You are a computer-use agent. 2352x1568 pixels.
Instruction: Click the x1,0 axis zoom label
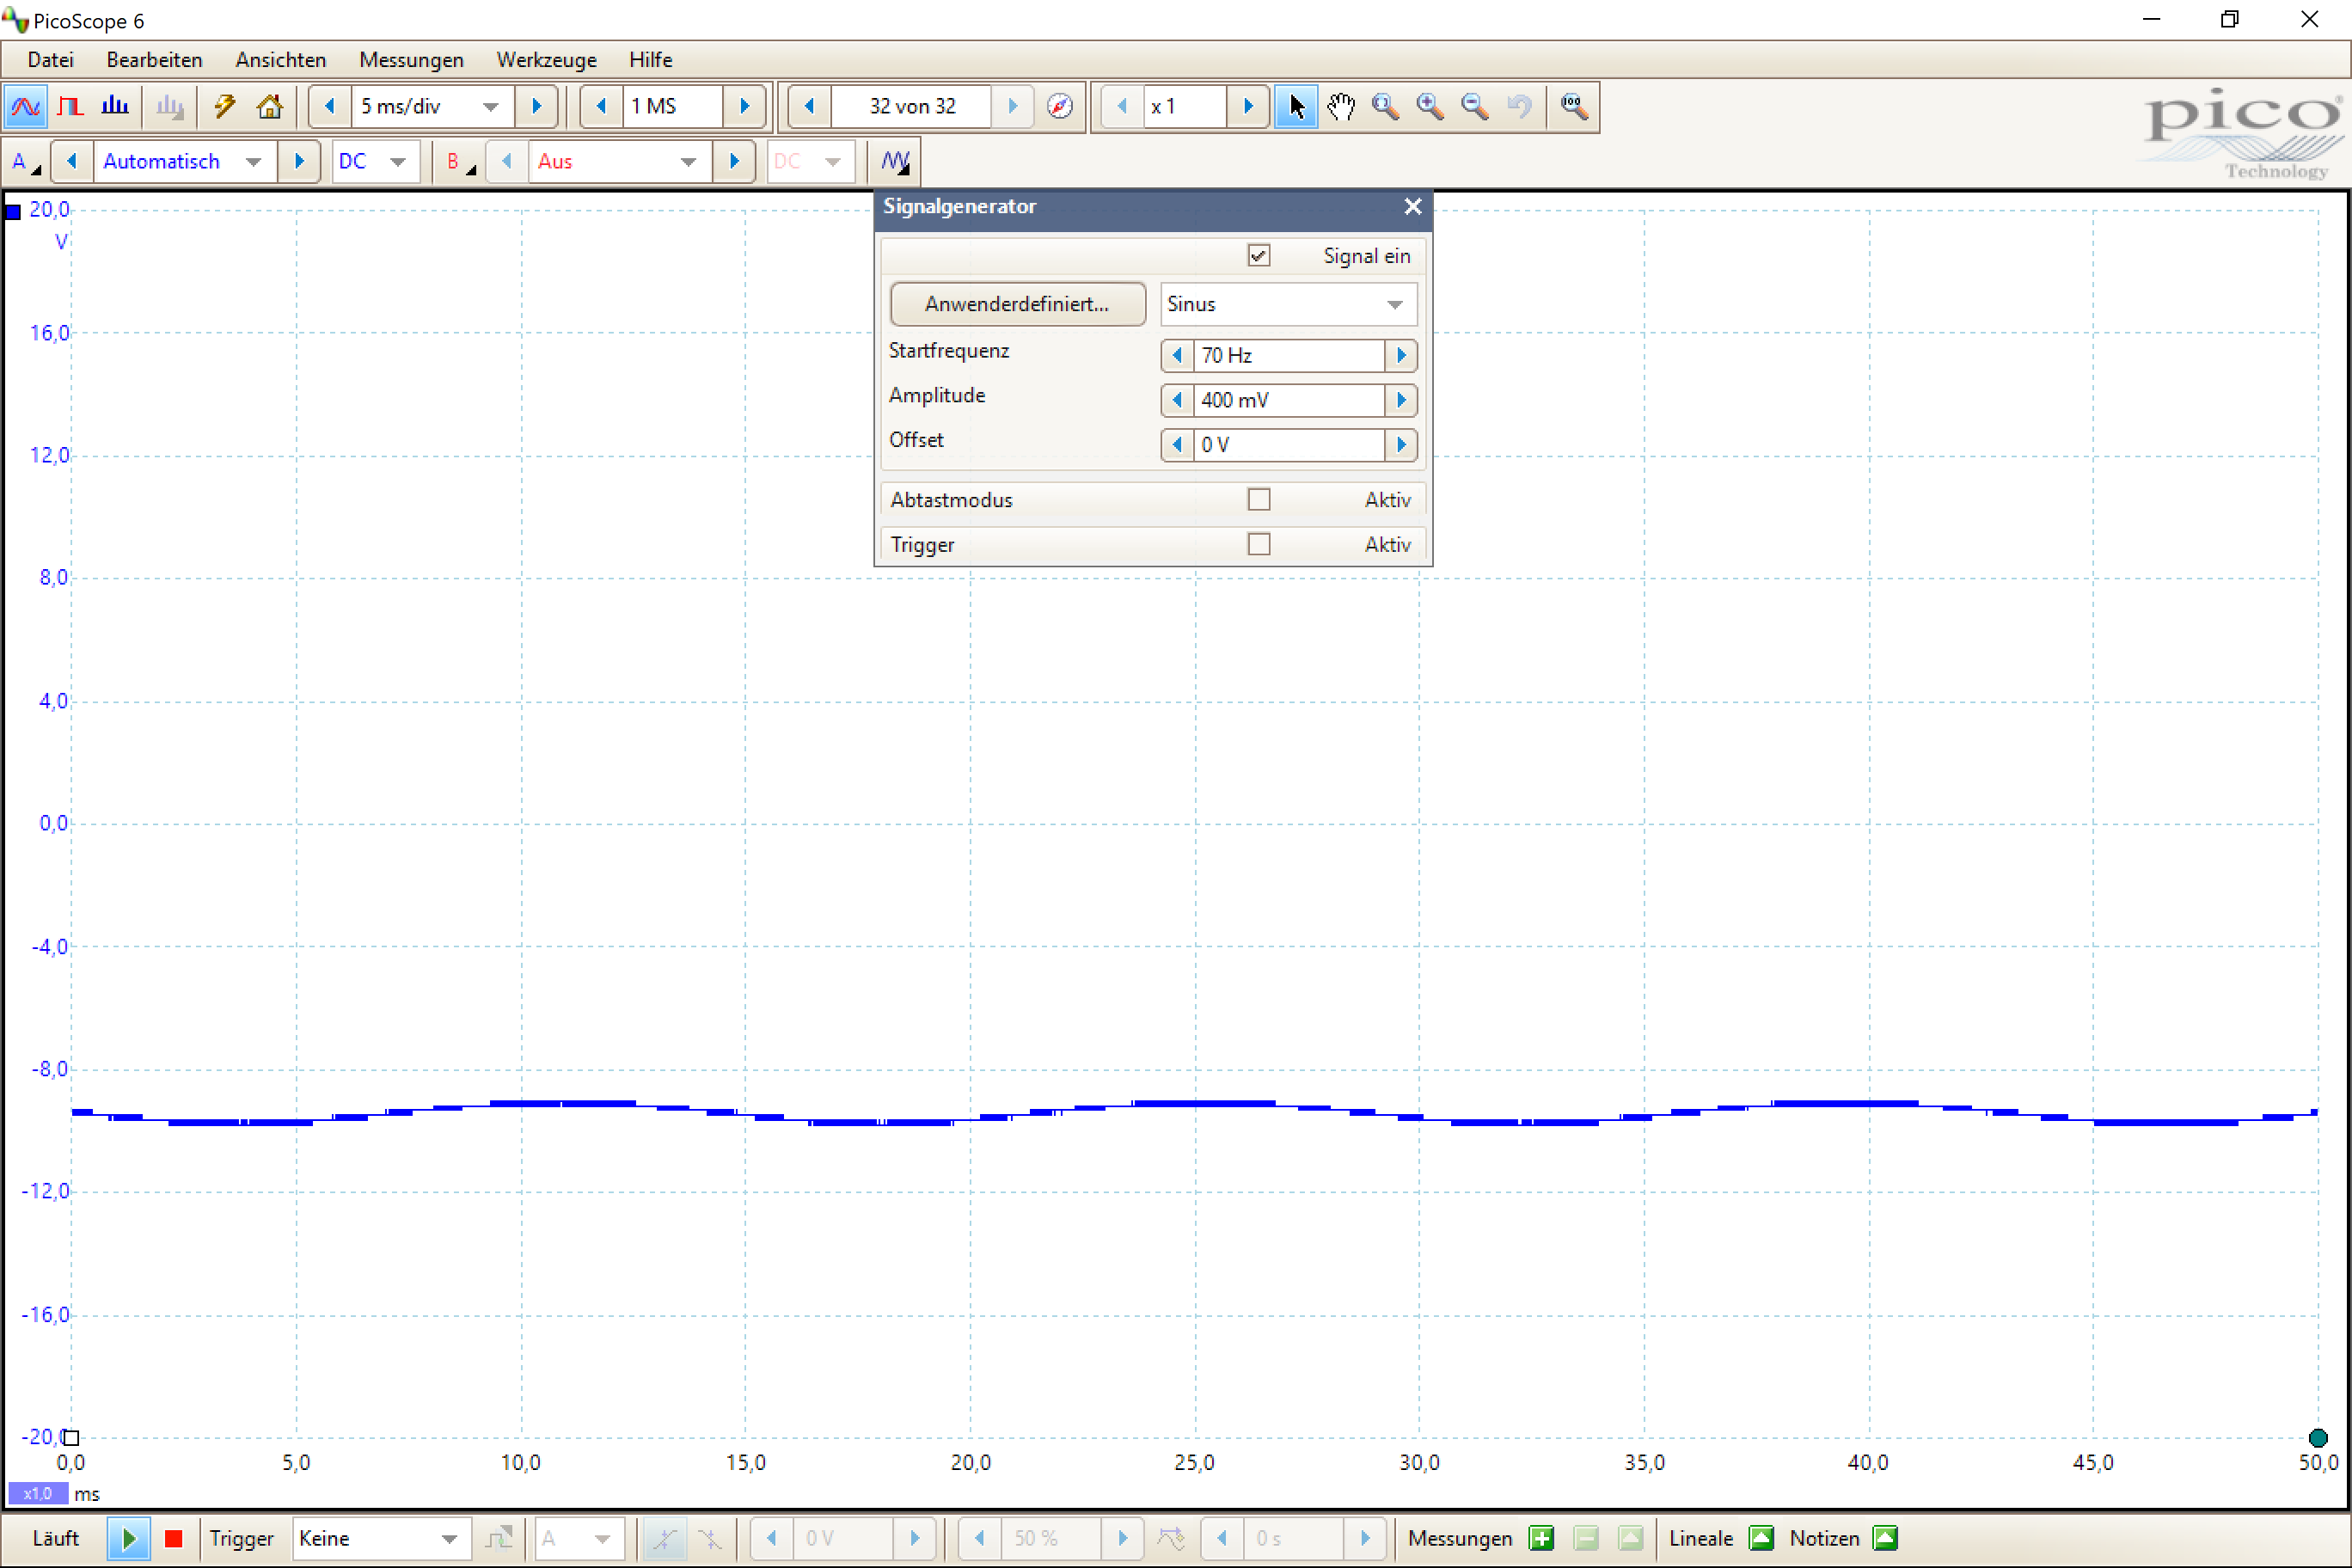[x=37, y=1493]
